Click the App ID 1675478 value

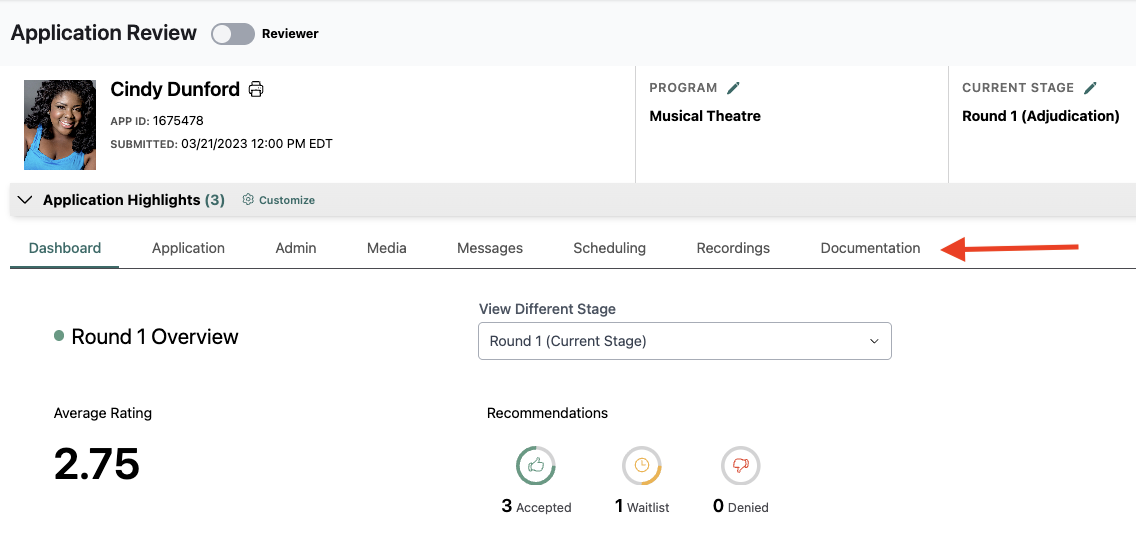[178, 121]
